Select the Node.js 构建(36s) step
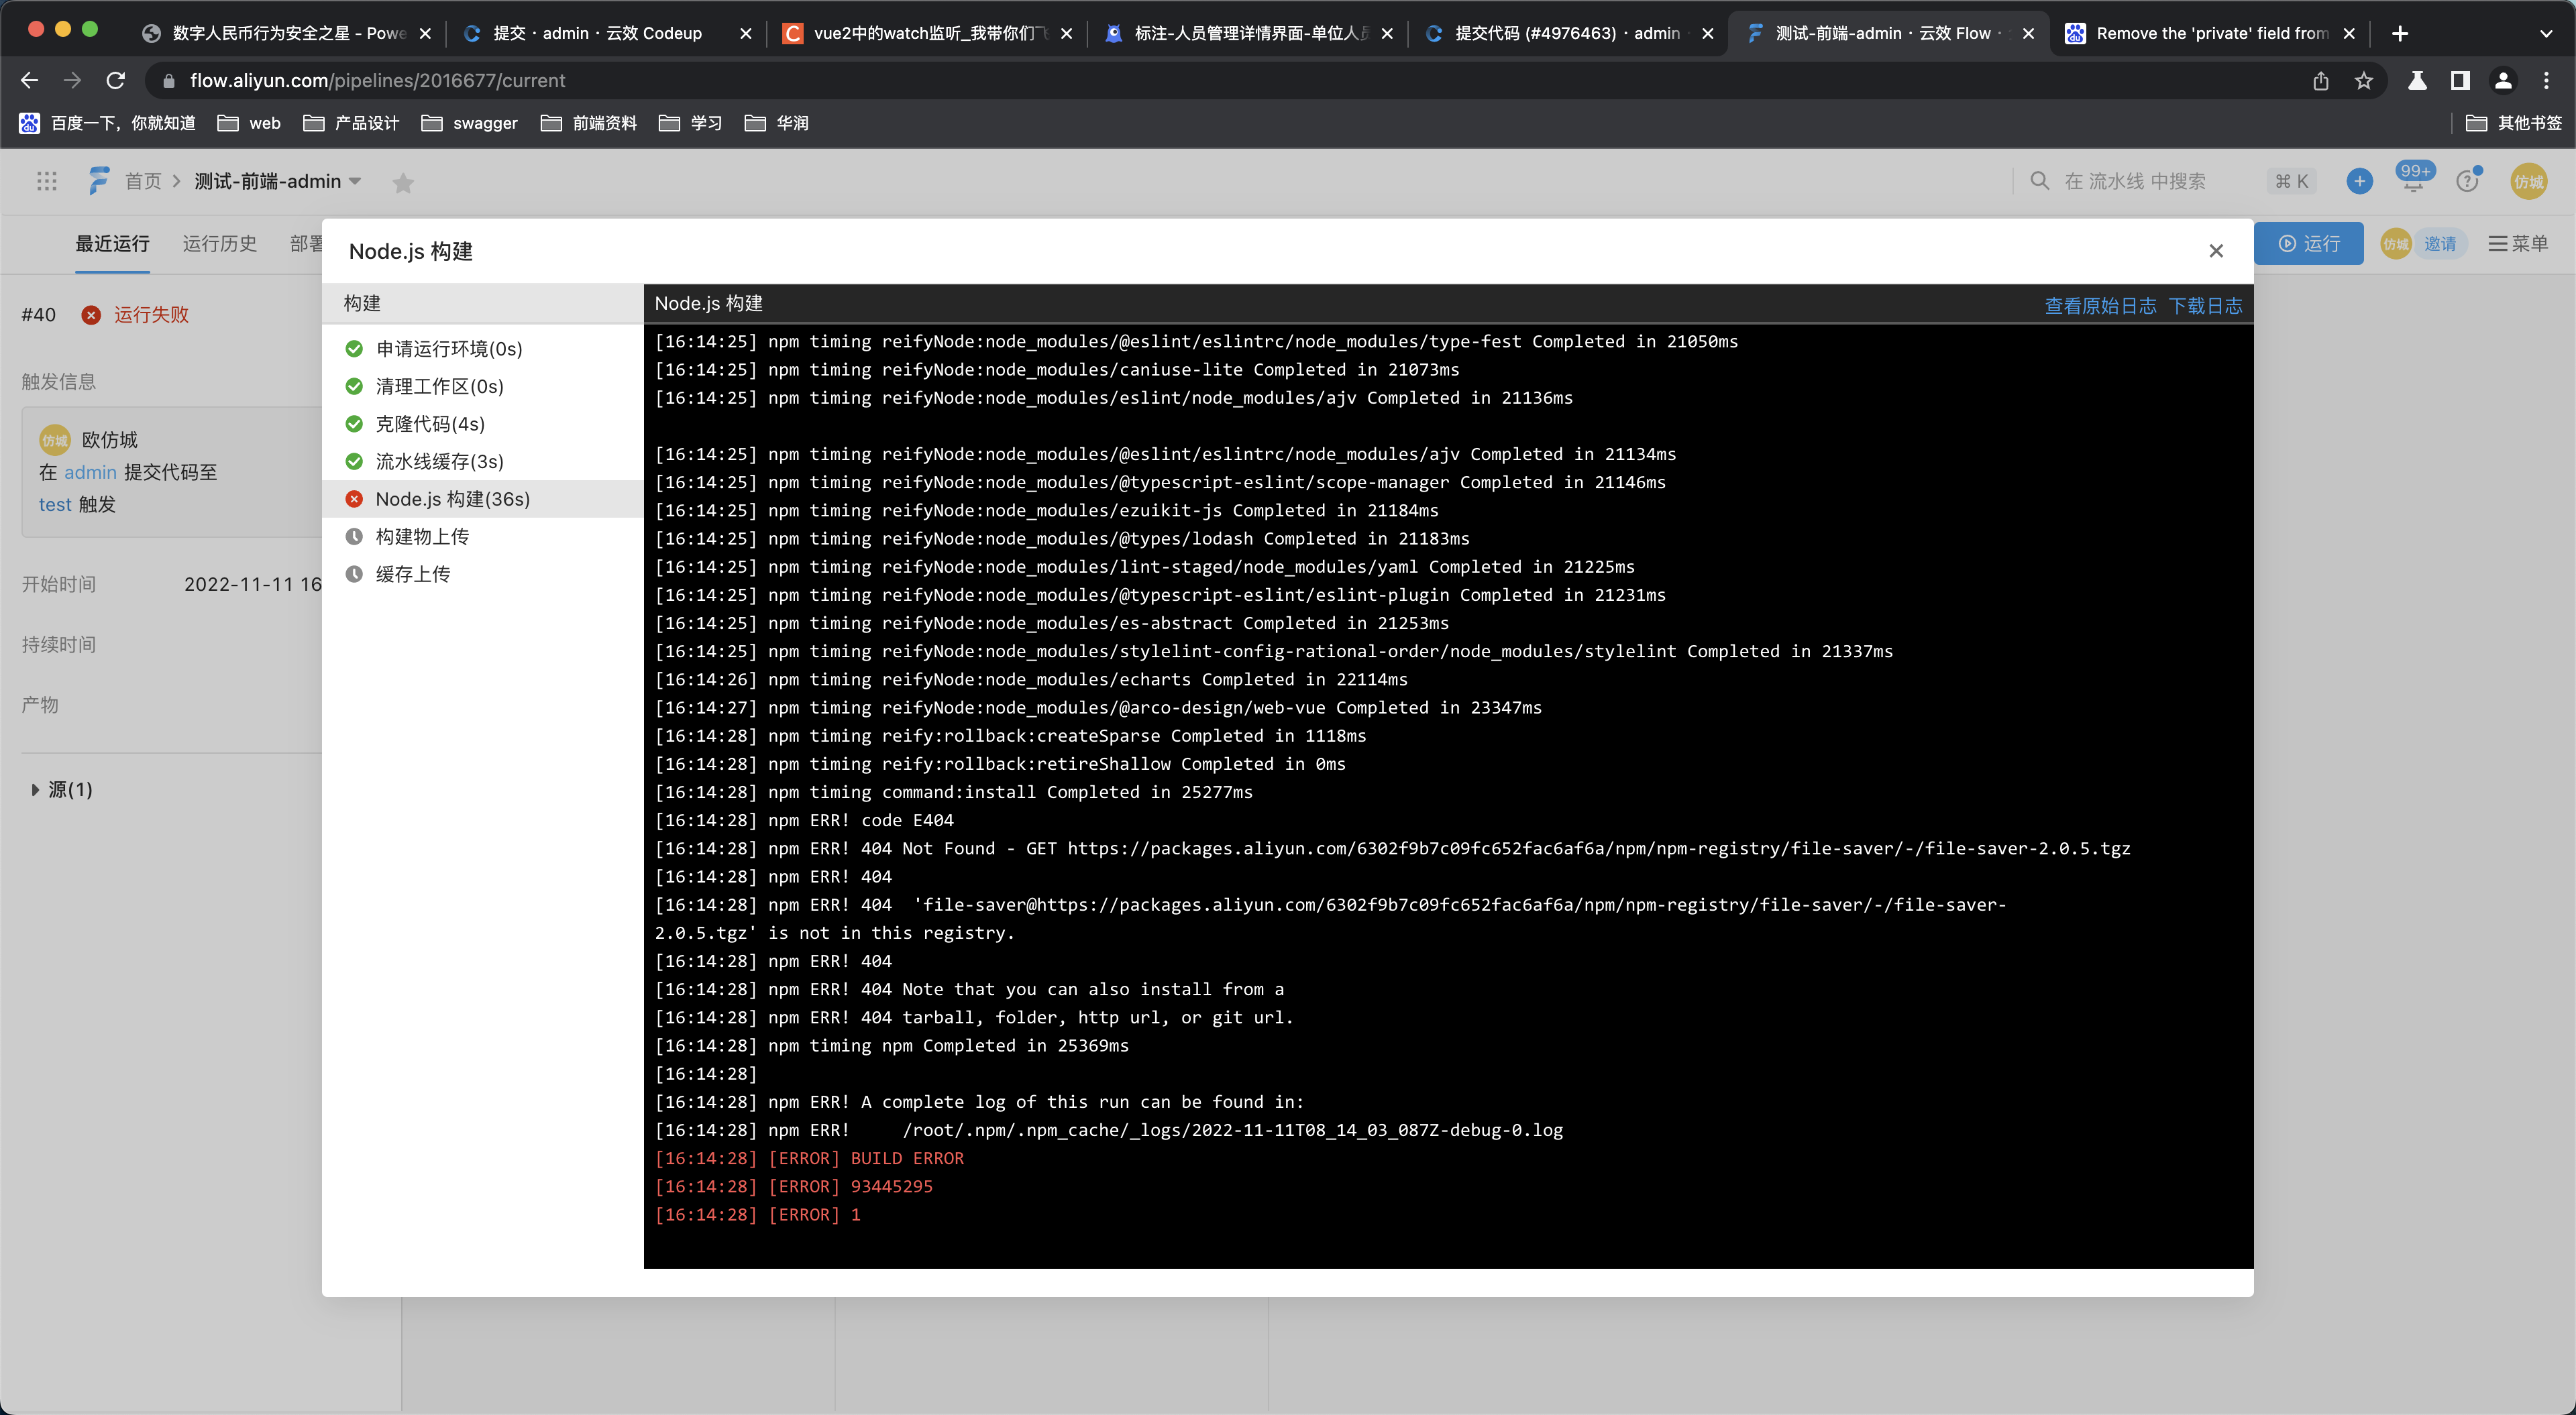The height and width of the screenshot is (1415, 2576). pos(483,499)
